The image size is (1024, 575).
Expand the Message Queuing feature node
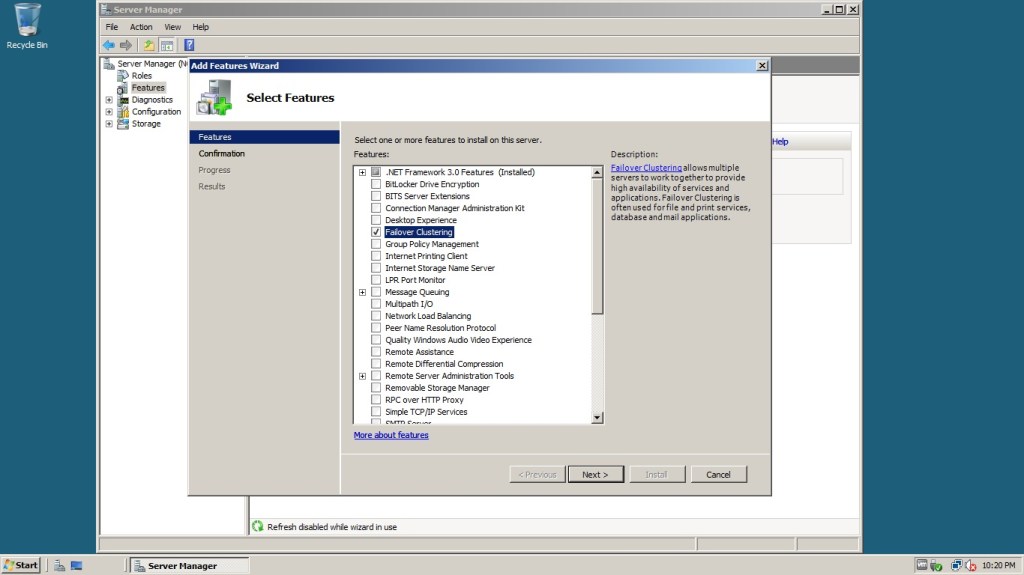(362, 292)
